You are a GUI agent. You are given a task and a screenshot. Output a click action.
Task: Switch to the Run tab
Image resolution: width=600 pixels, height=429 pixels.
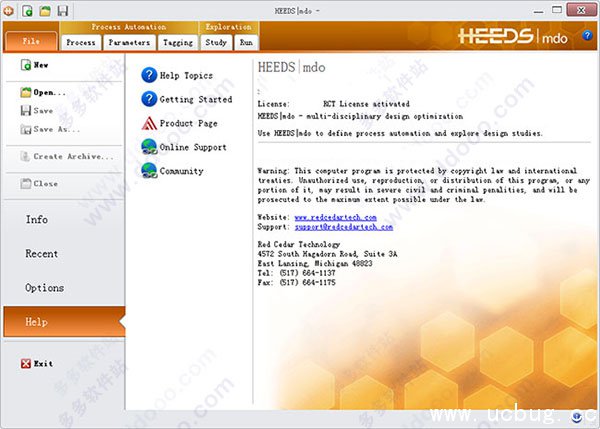[246, 42]
